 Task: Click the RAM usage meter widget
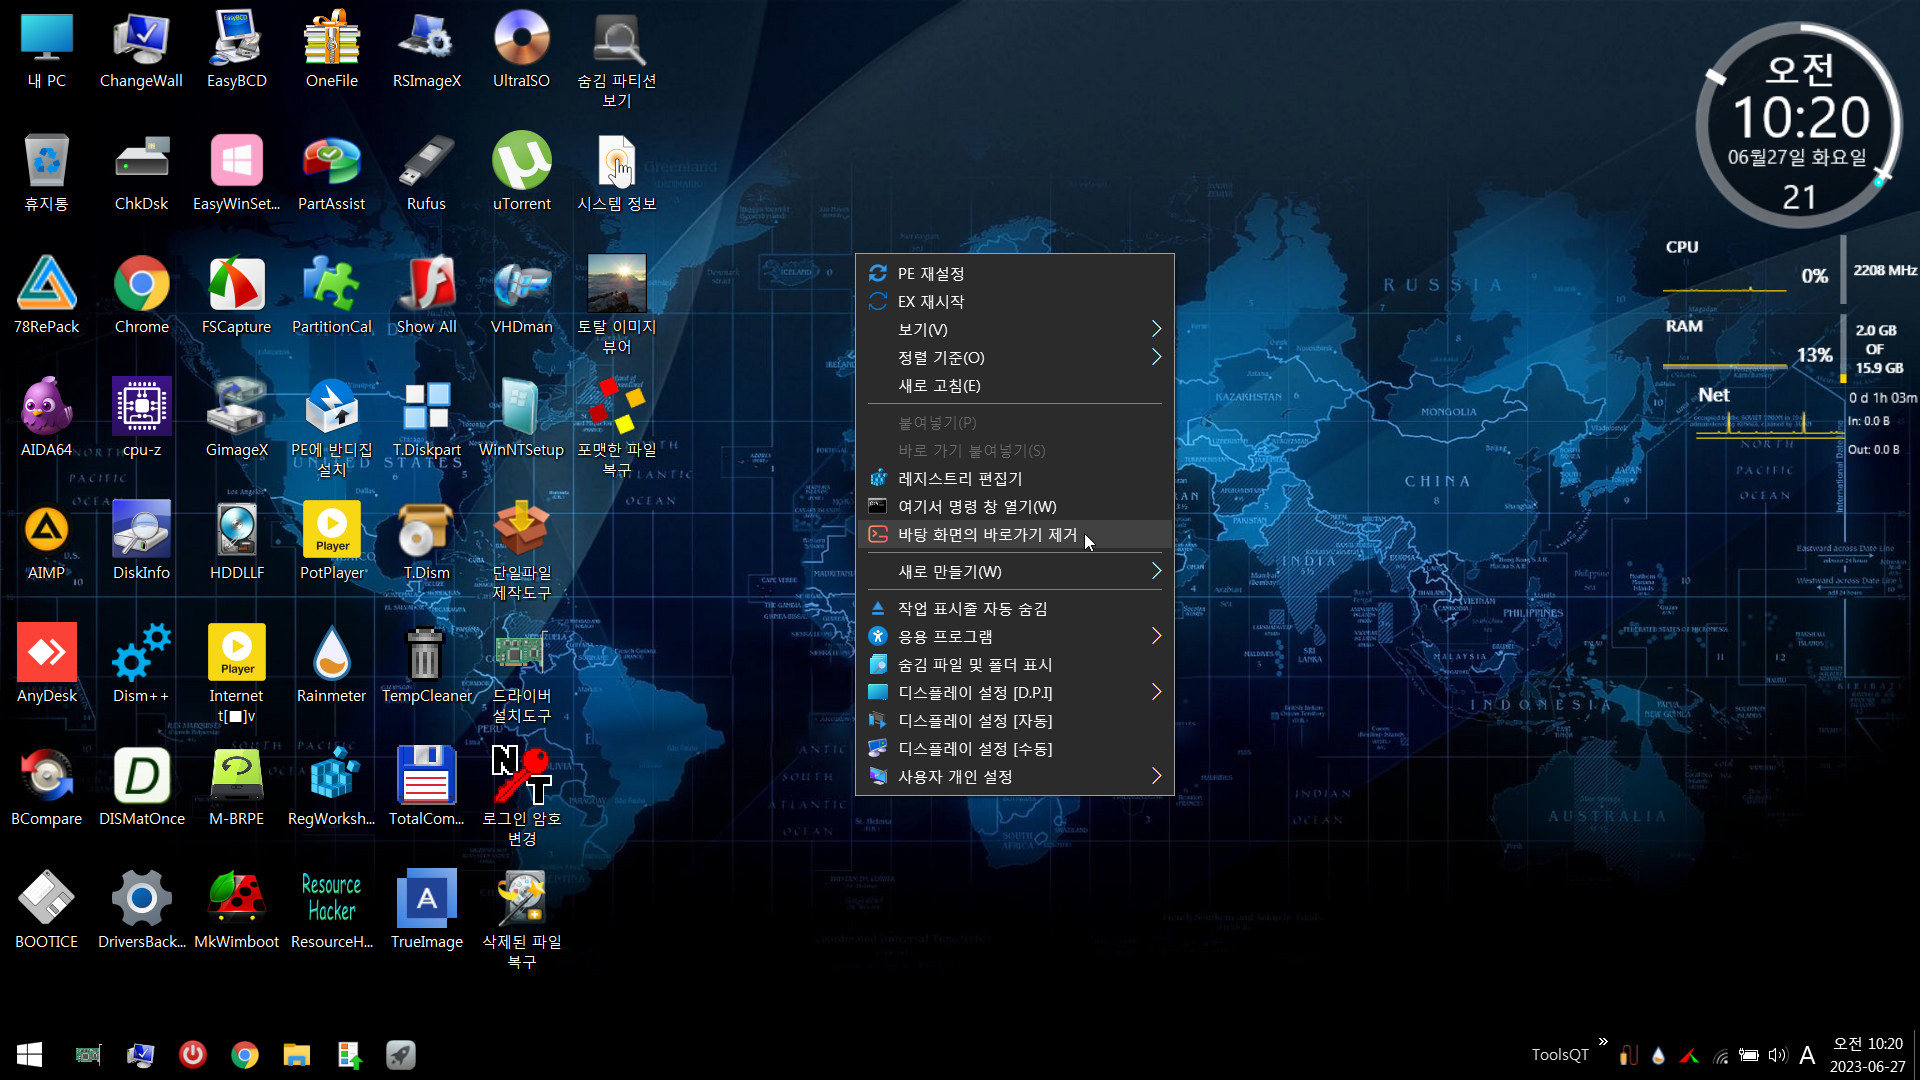(1747, 347)
